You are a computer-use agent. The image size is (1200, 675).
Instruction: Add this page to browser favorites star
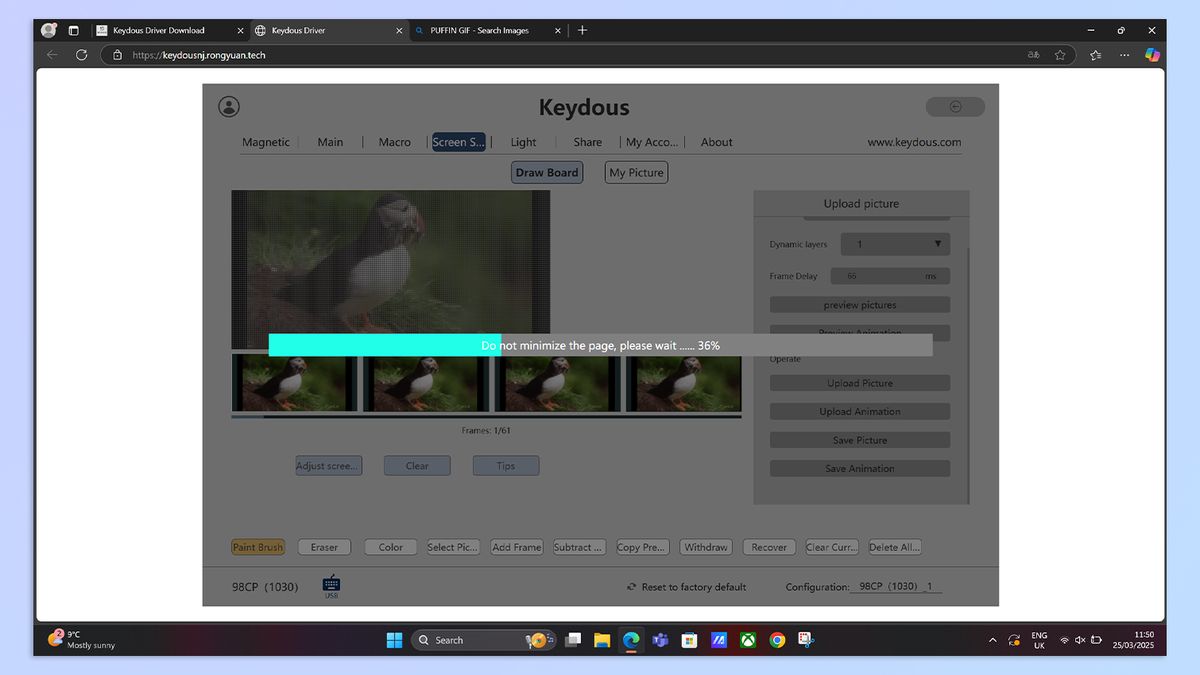tap(1060, 55)
